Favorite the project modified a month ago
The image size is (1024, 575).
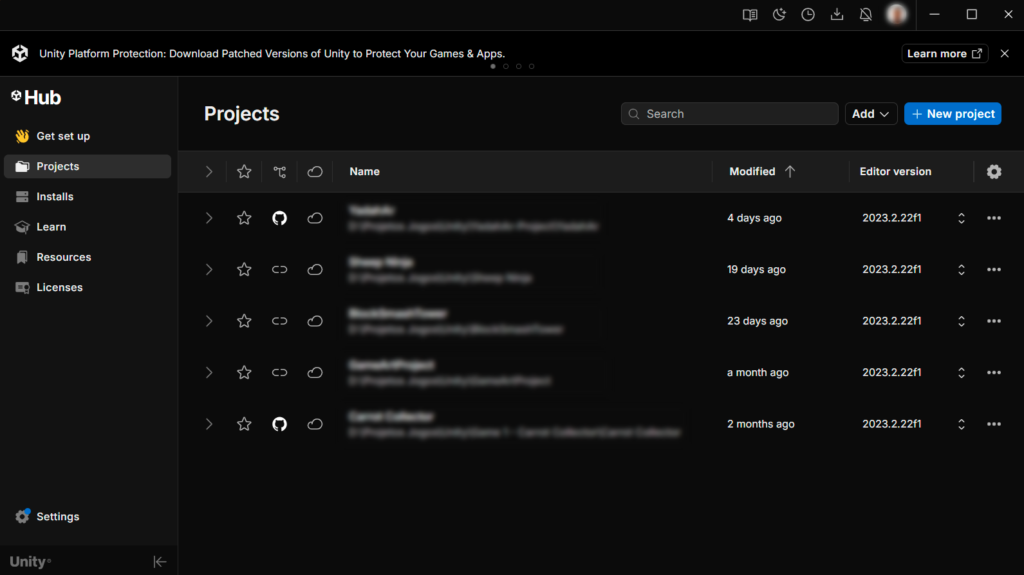pos(244,372)
